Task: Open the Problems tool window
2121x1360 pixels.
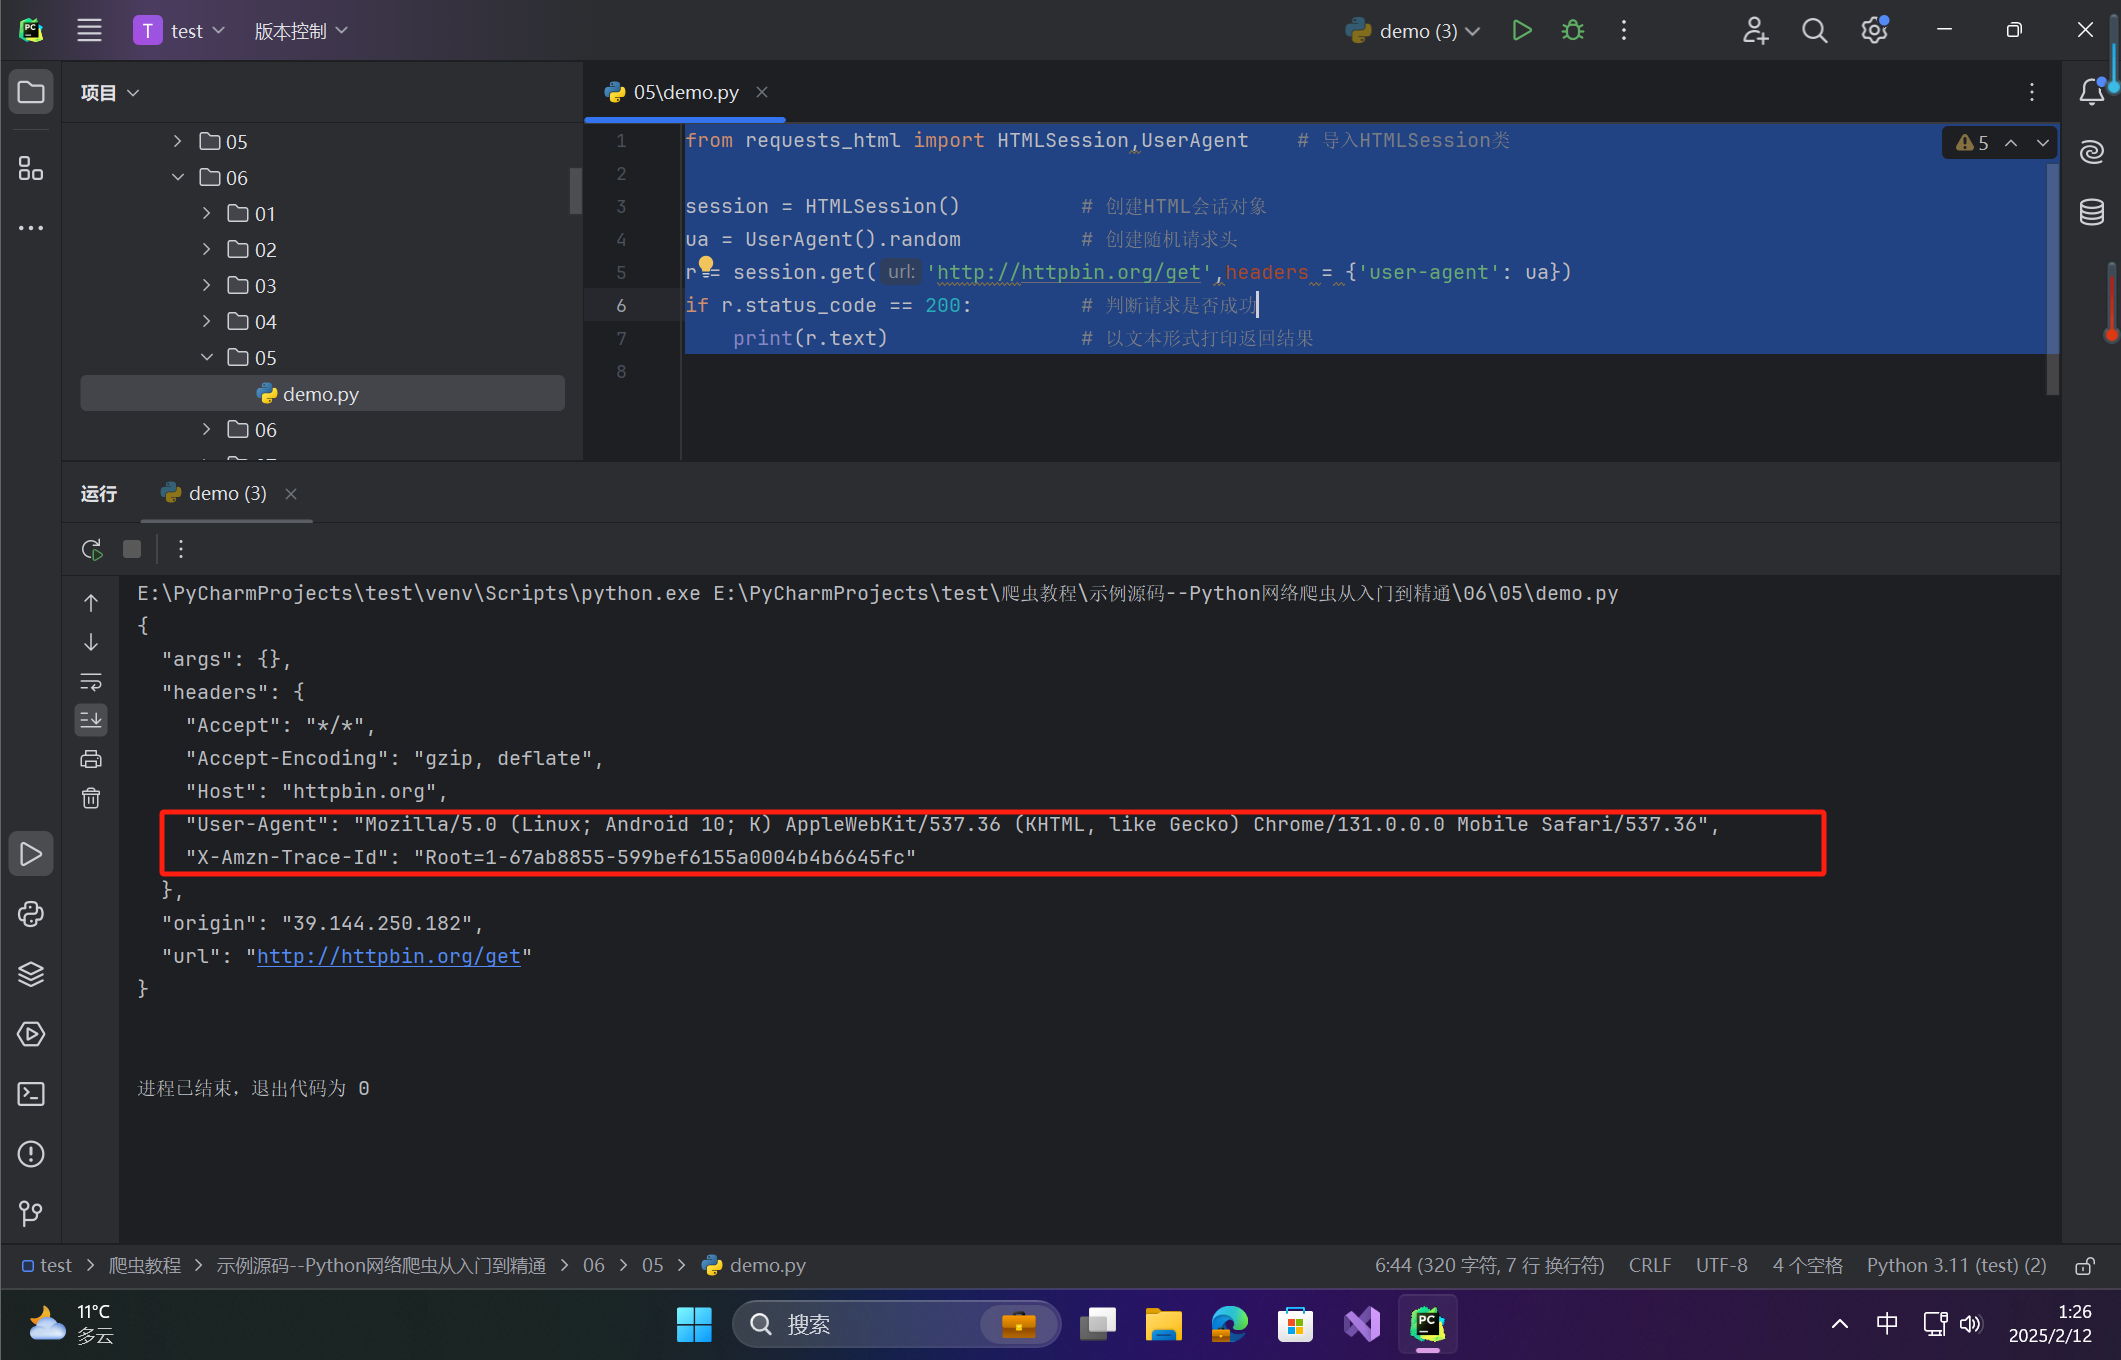Action: (x=31, y=1154)
